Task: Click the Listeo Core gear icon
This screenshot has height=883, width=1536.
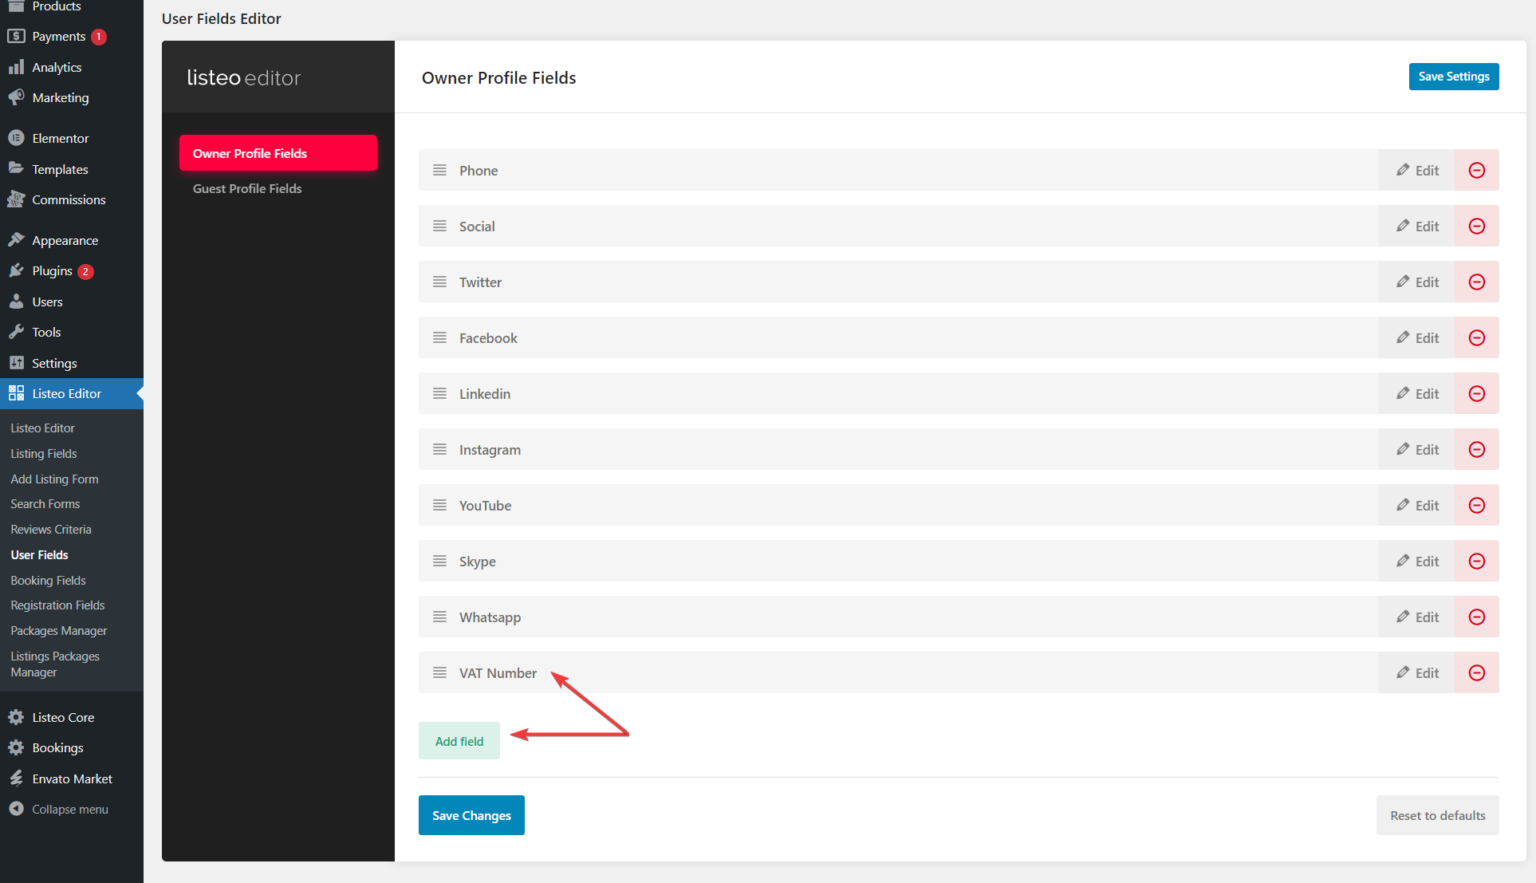Action: pyautogui.click(x=16, y=717)
